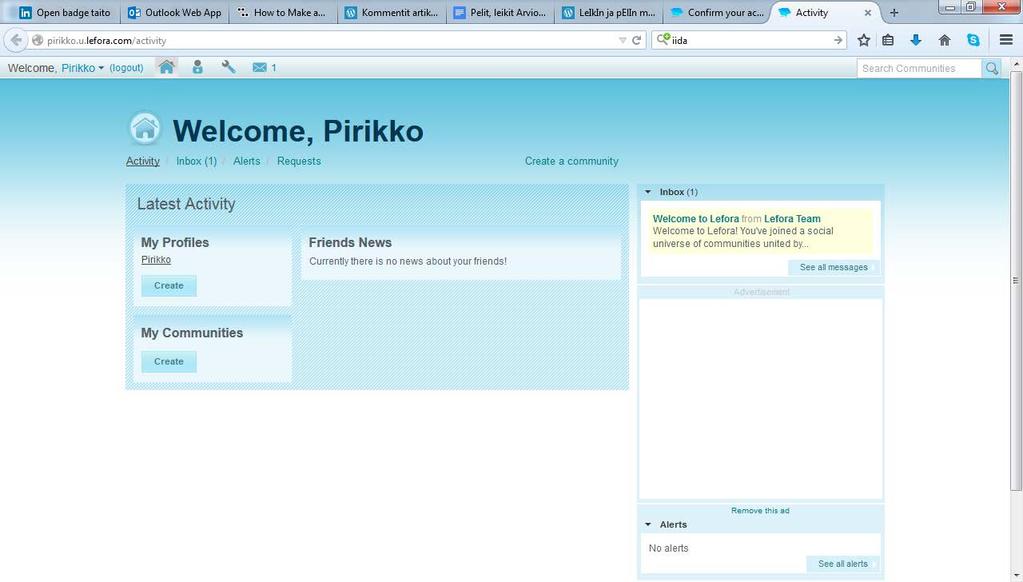Submit browser search with arrow icon
The height and width of the screenshot is (582, 1023).
click(x=838, y=40)
